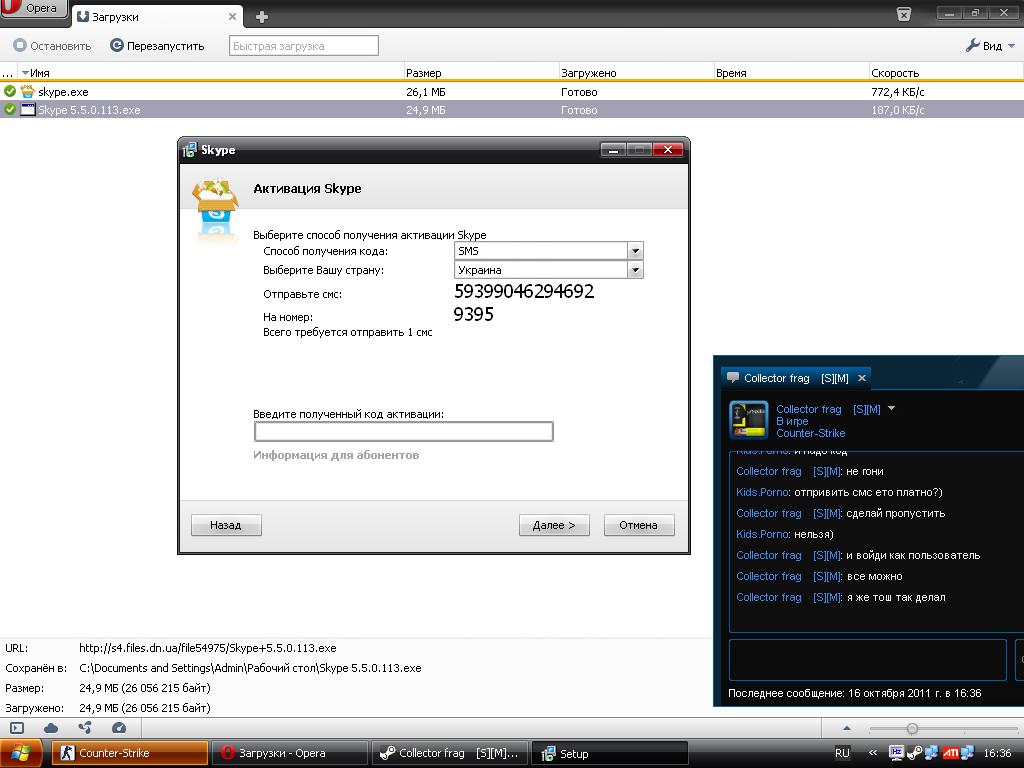Viewport: 1024px width, 768px height.
Task: Open a new tab with the plus icon
Action: (x=261, y=17)
